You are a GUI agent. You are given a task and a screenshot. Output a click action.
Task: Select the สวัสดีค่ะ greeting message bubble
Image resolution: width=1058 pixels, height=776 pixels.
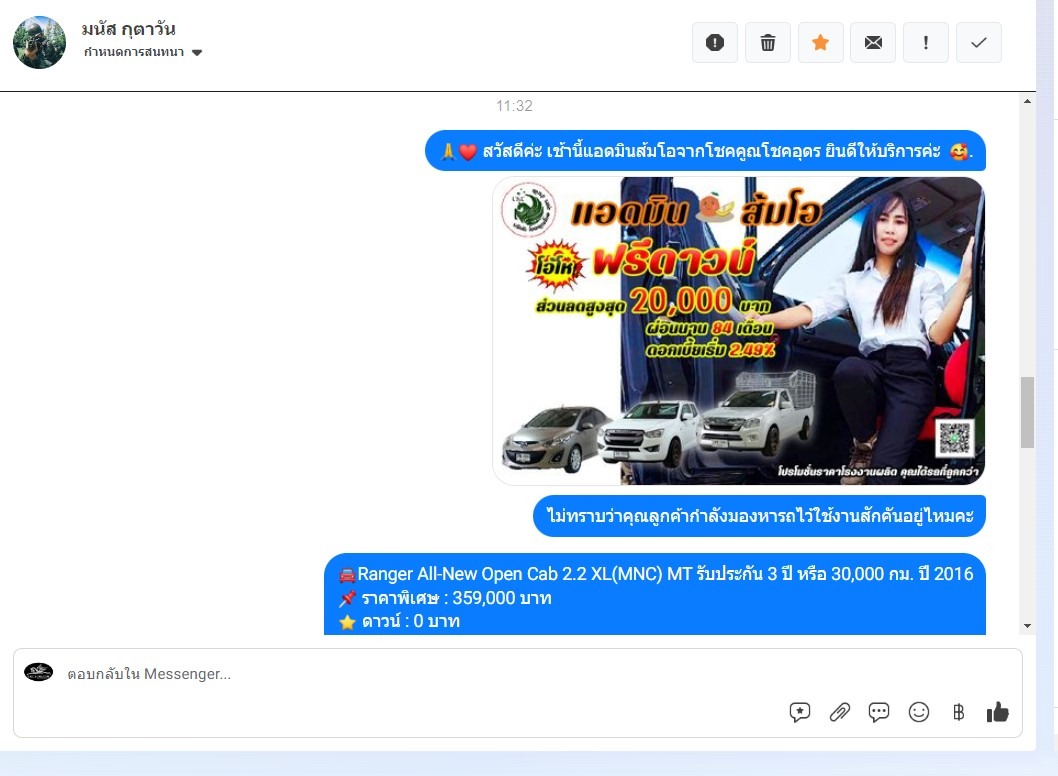(x=705, y=150)
